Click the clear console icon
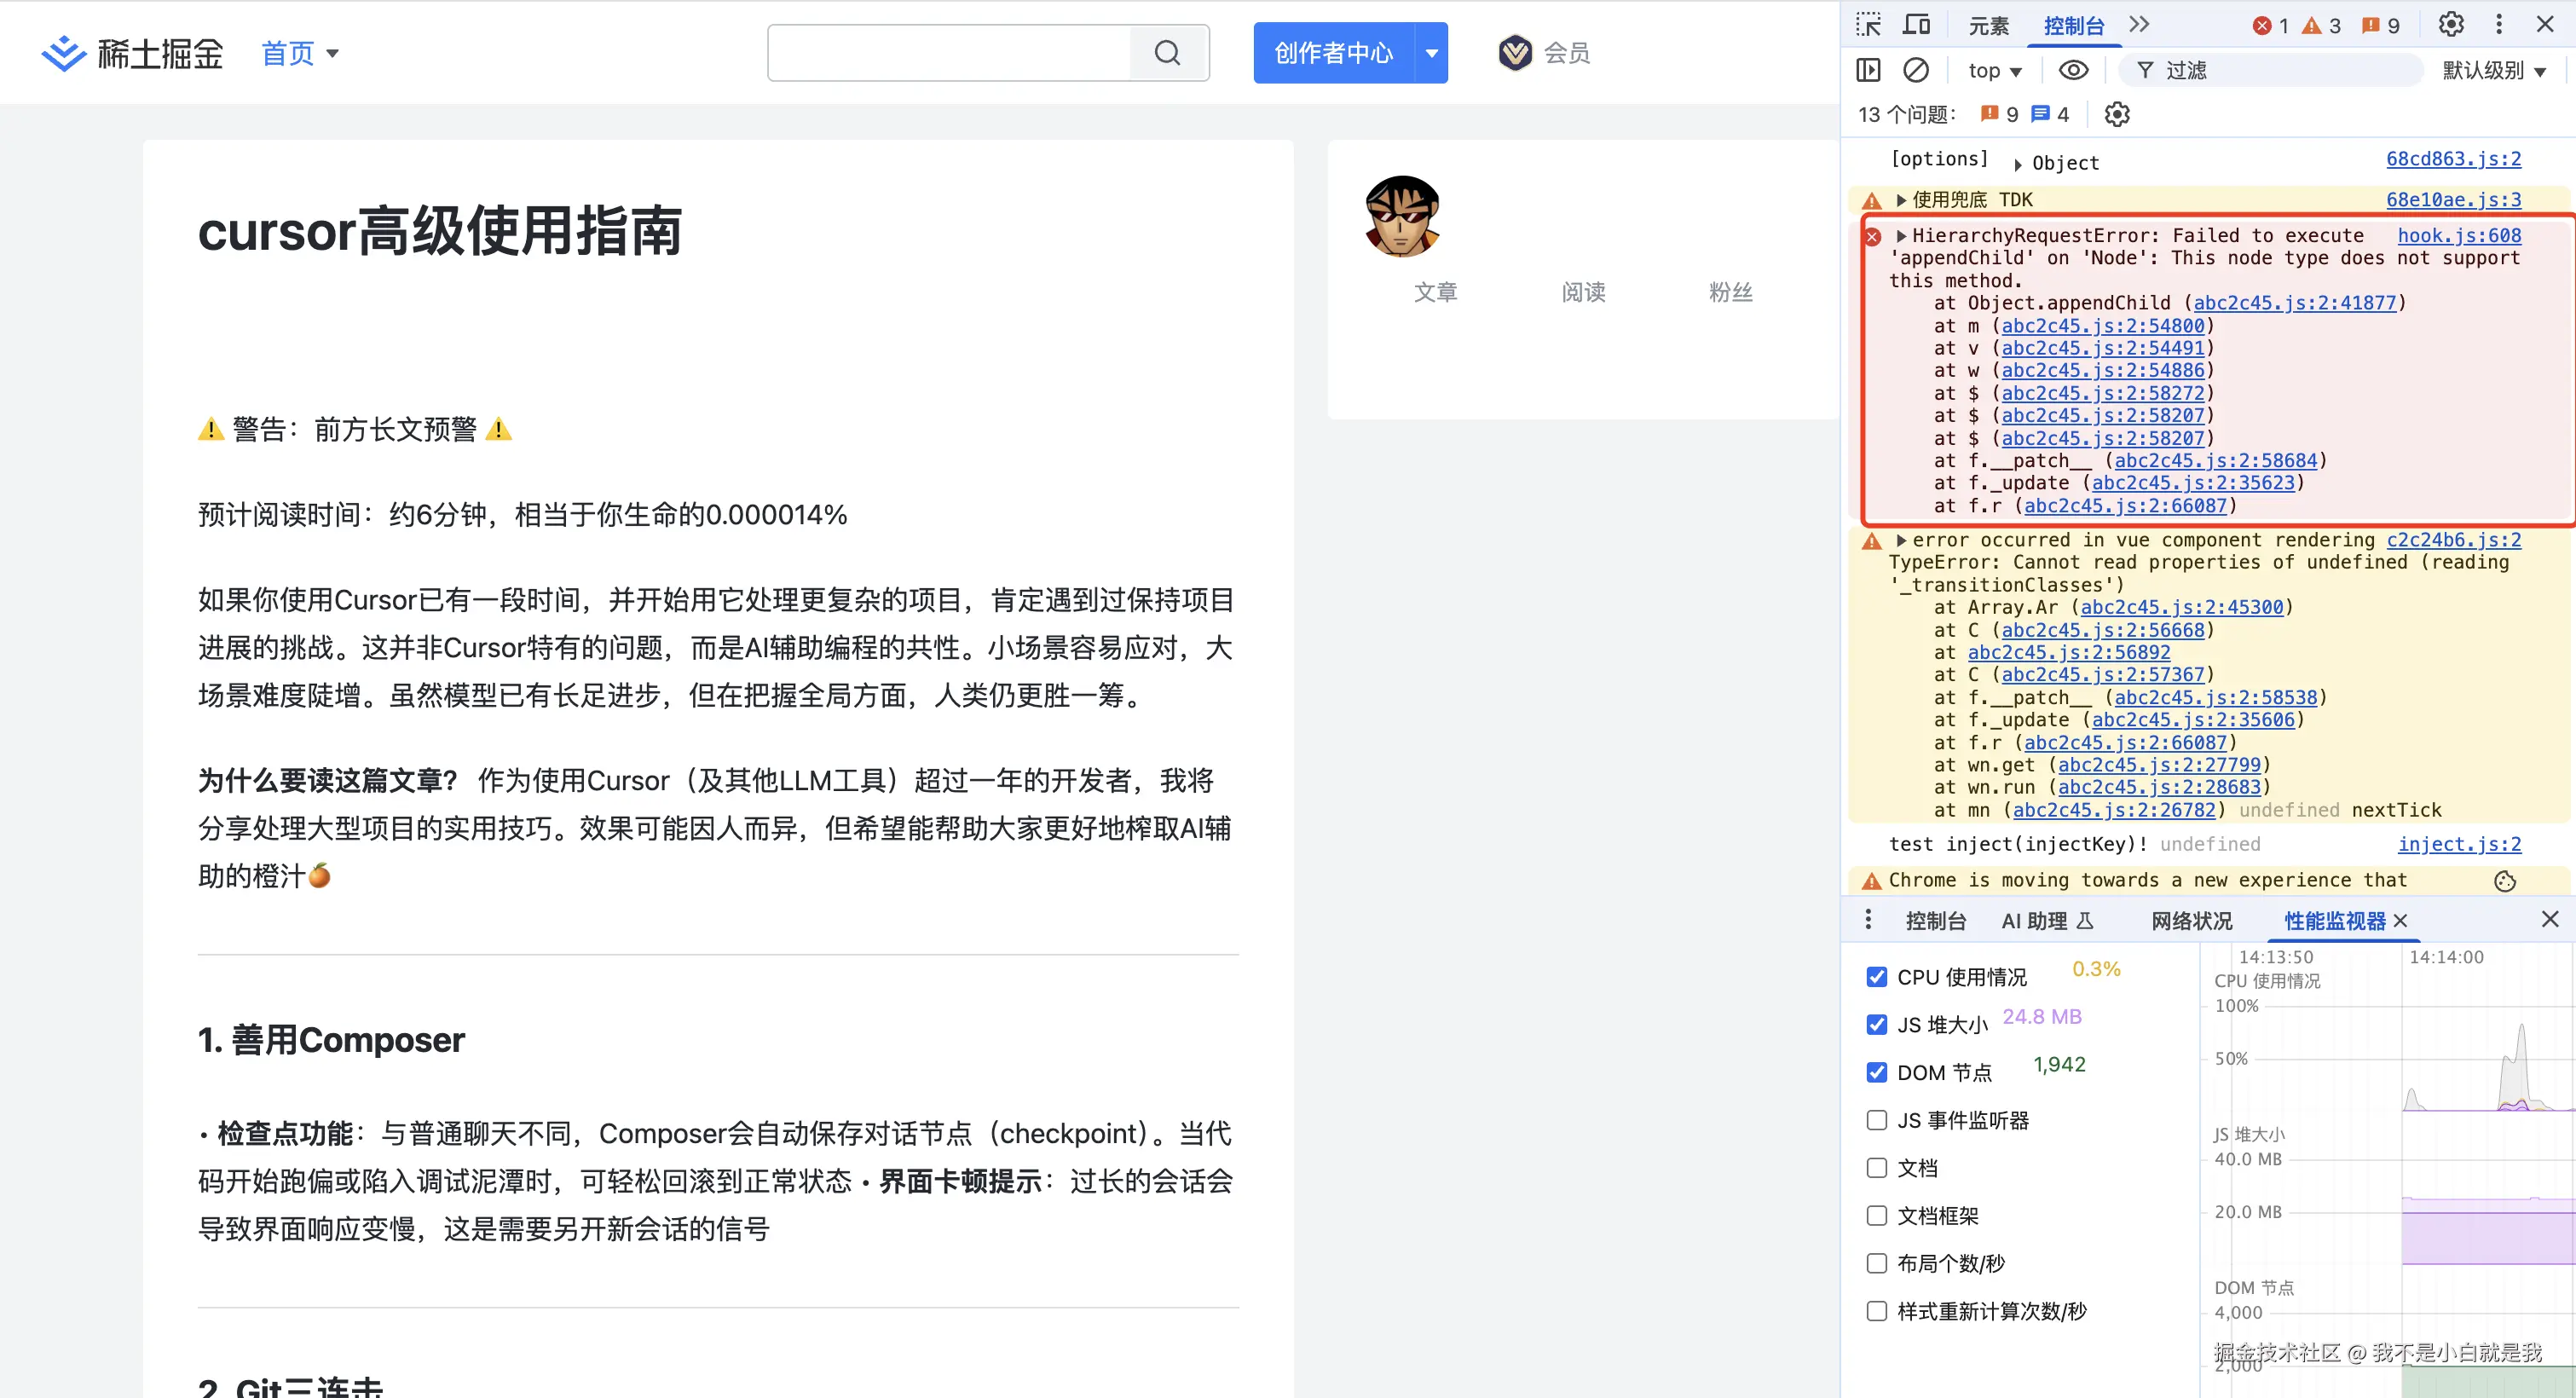The width and height of the screenshot is (2576, 1398). (x=1916, y=69)
